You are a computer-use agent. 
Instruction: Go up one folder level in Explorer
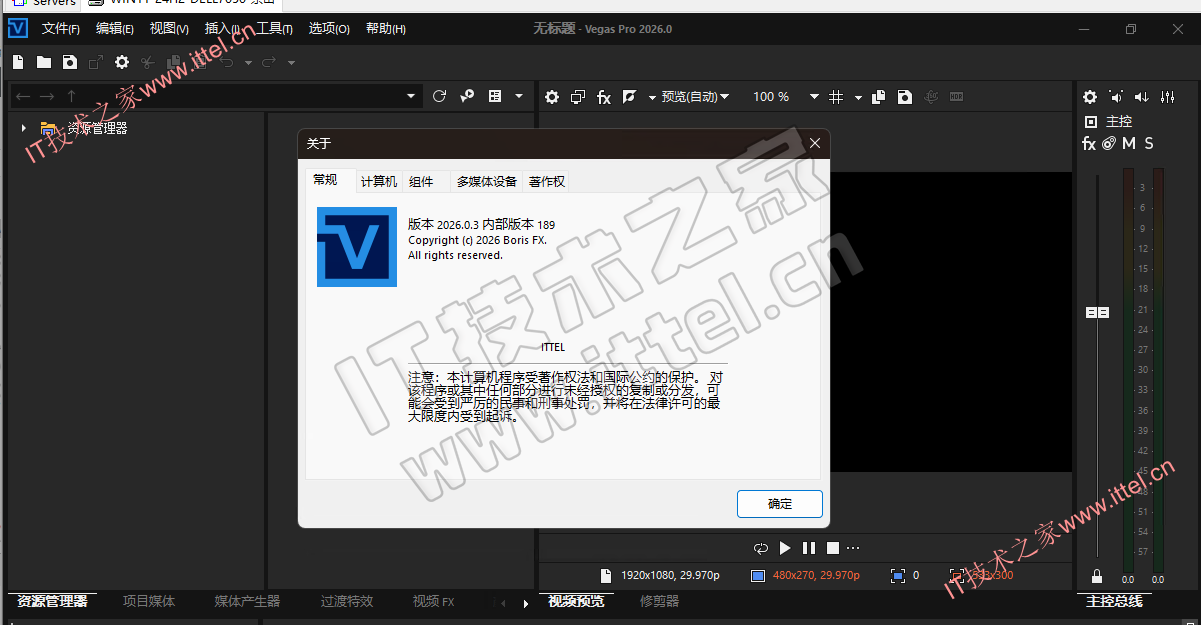pyautogui.click(x=71, y=96)
